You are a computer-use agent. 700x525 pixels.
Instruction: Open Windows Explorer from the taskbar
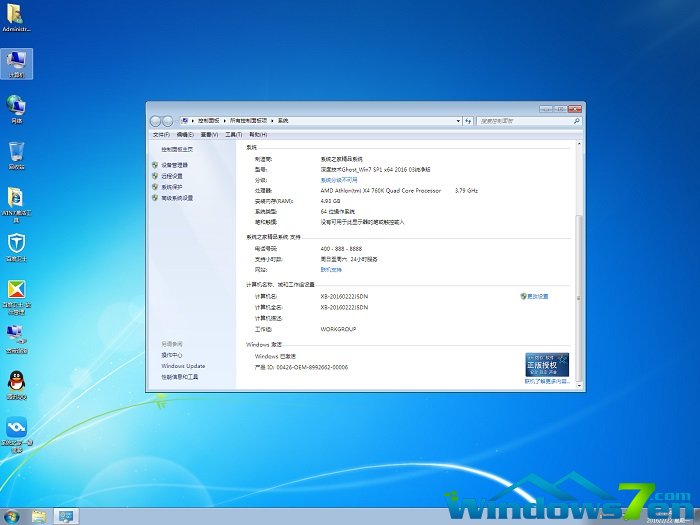click(x=39, y=517)
